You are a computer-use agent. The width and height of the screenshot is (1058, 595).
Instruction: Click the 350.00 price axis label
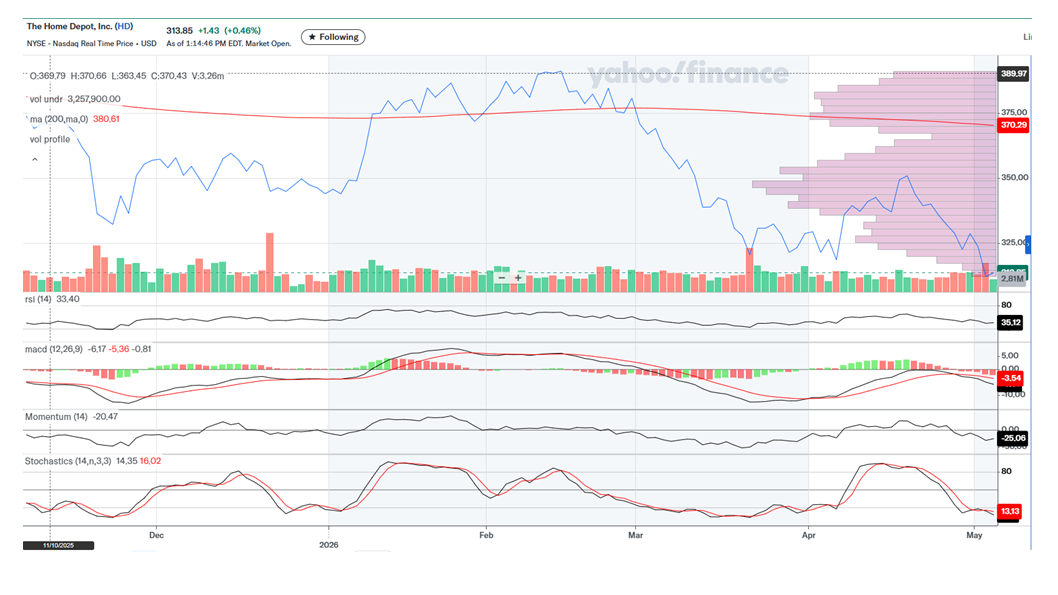click(x=1015, y=177)
